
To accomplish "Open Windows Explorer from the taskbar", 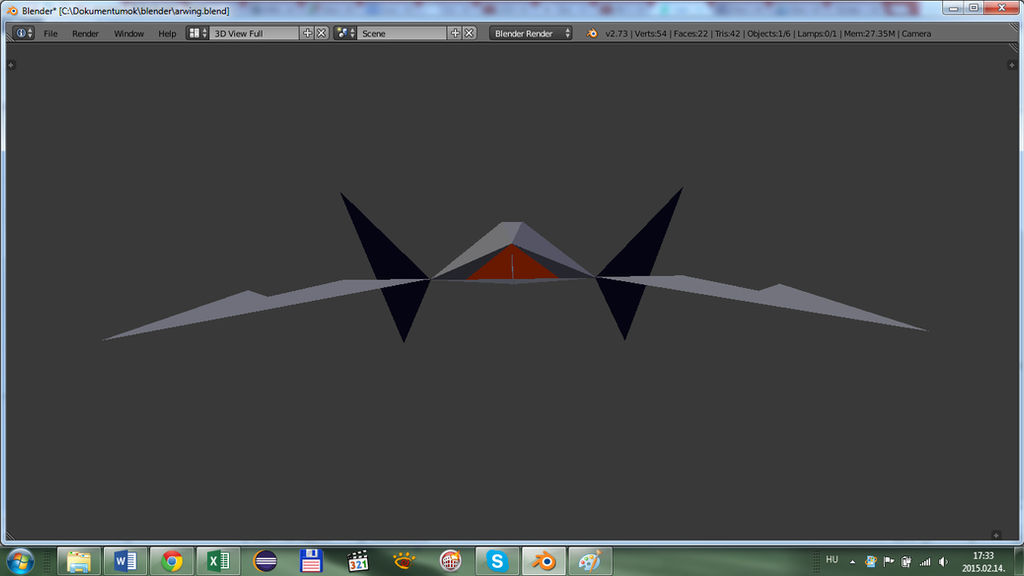I will pyautogui.click(x=79, y=561).
